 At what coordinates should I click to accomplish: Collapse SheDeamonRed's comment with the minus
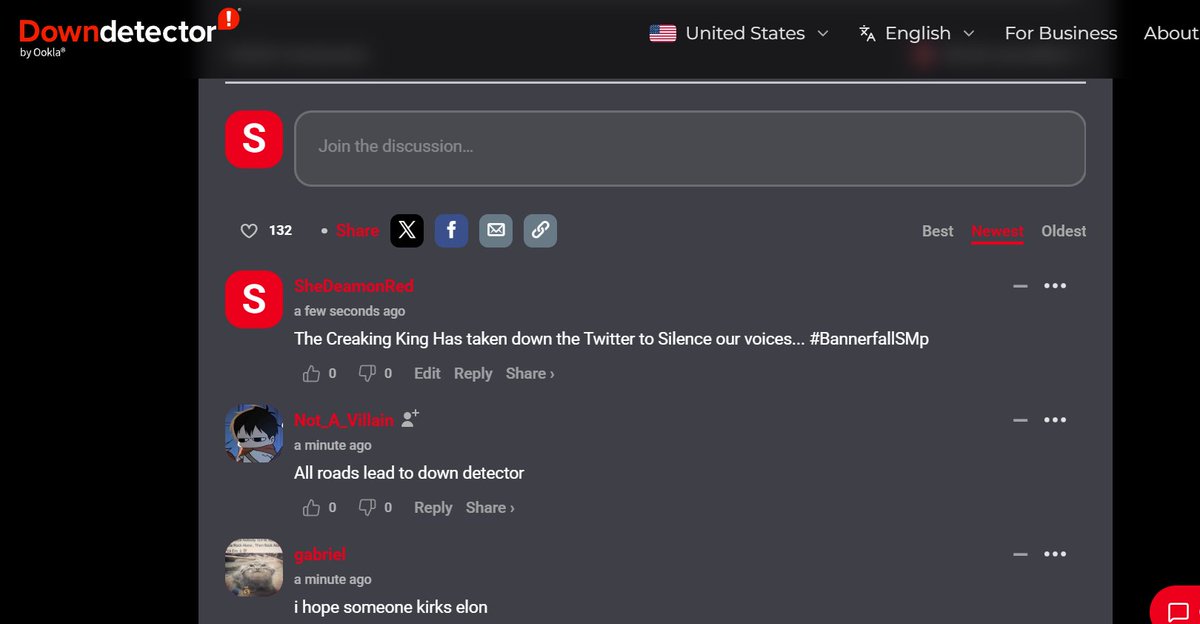coord(1020,285)
